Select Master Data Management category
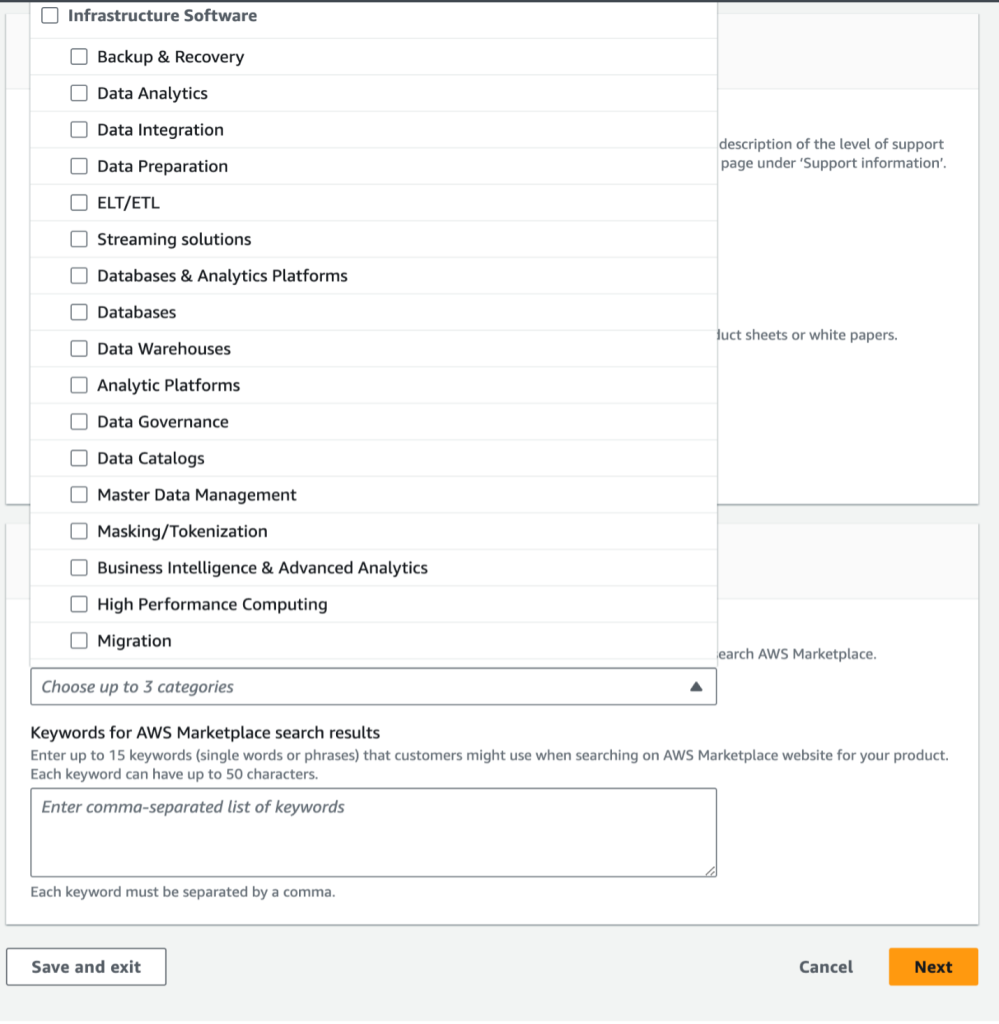Screen dimensions: 999x1024 click(79, 494)
